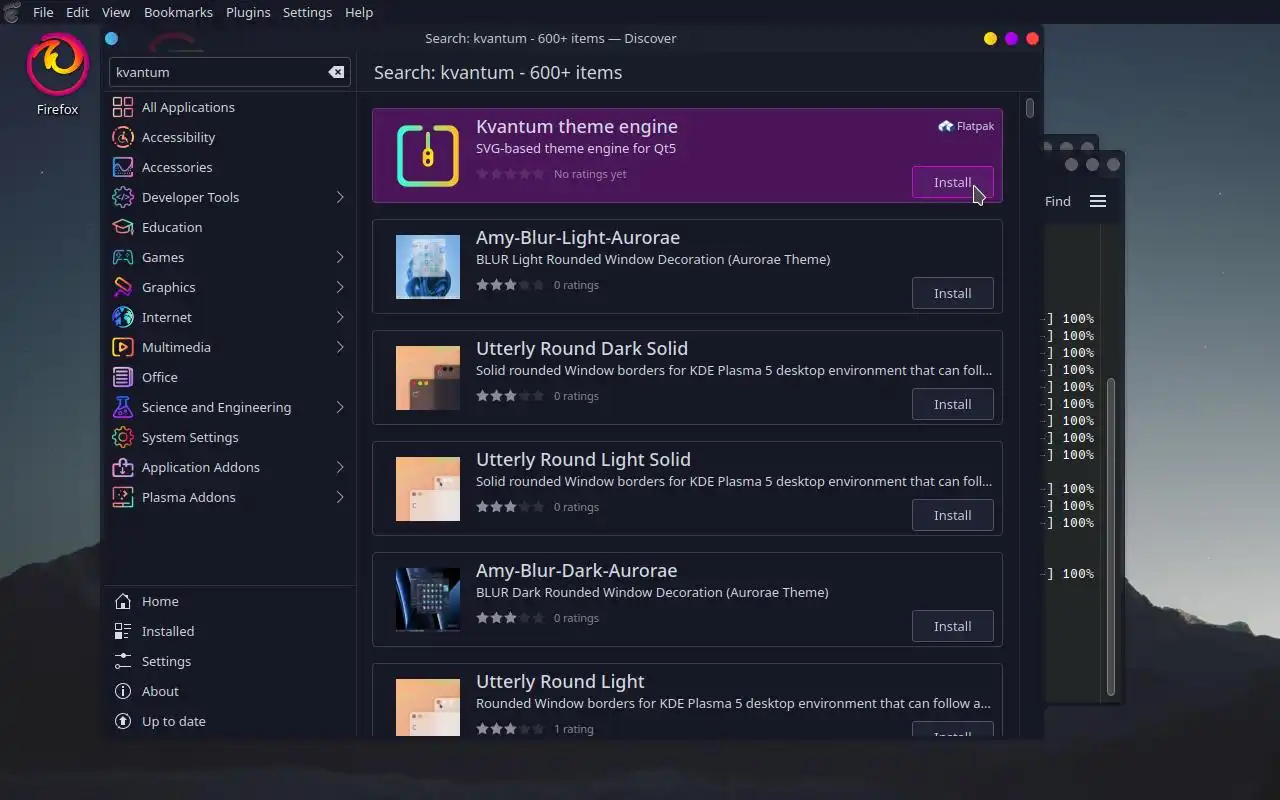1280x800 pixels.
Task: Click the Kvantum theme engine app icon
Action: click(x=428, y=155)
